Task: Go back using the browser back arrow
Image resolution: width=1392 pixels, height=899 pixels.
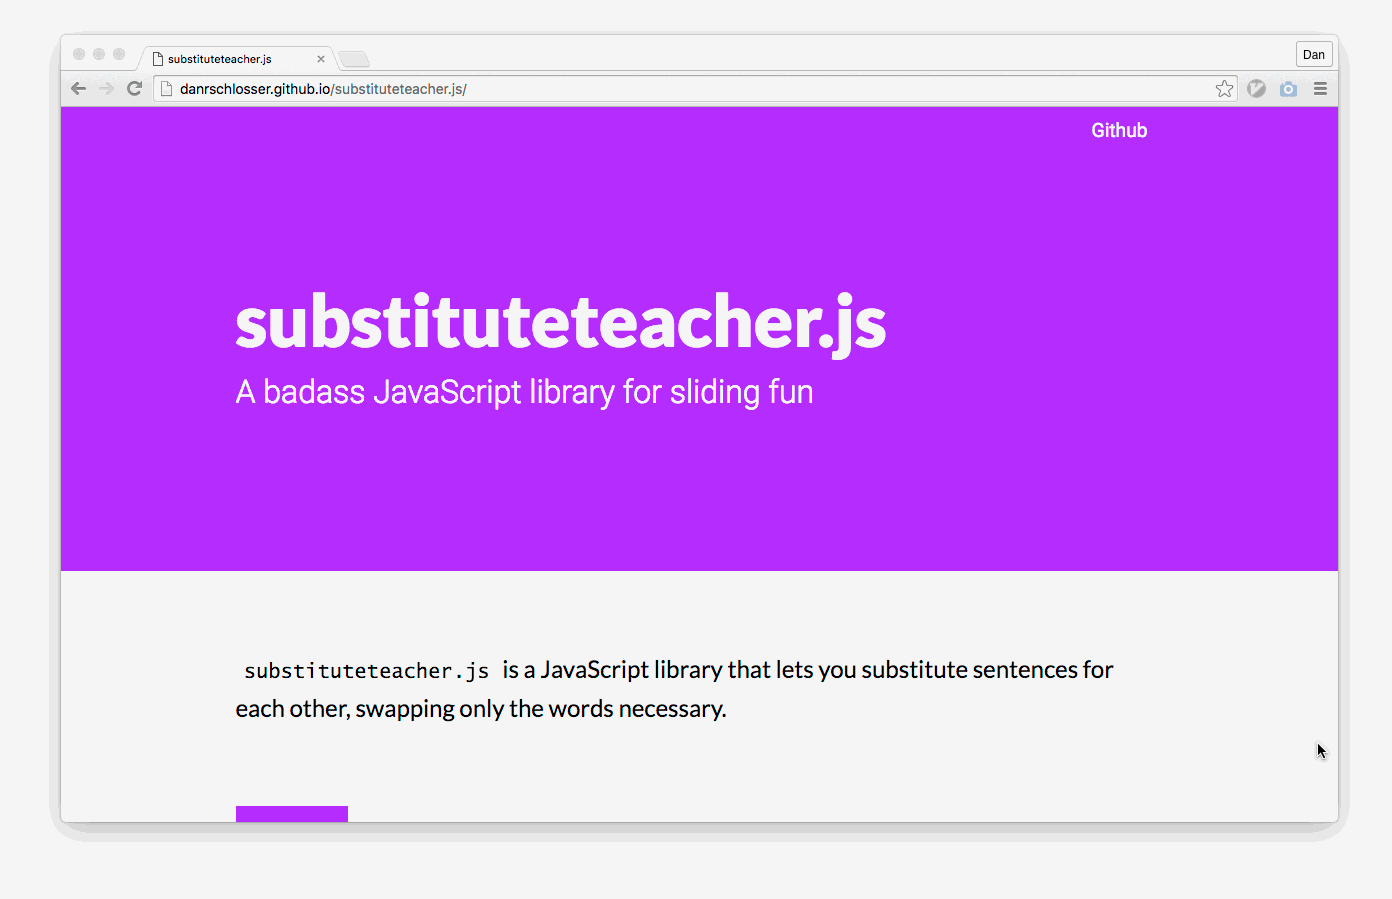Action: [x=78, y=89]
